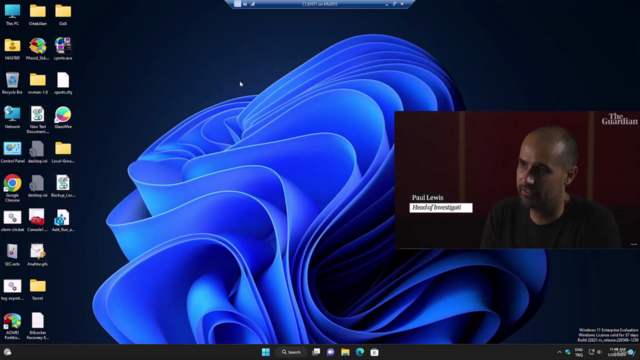Click connection signal icon on remote bar
Screen dimensions: 640x360
[x=253, y=4]
